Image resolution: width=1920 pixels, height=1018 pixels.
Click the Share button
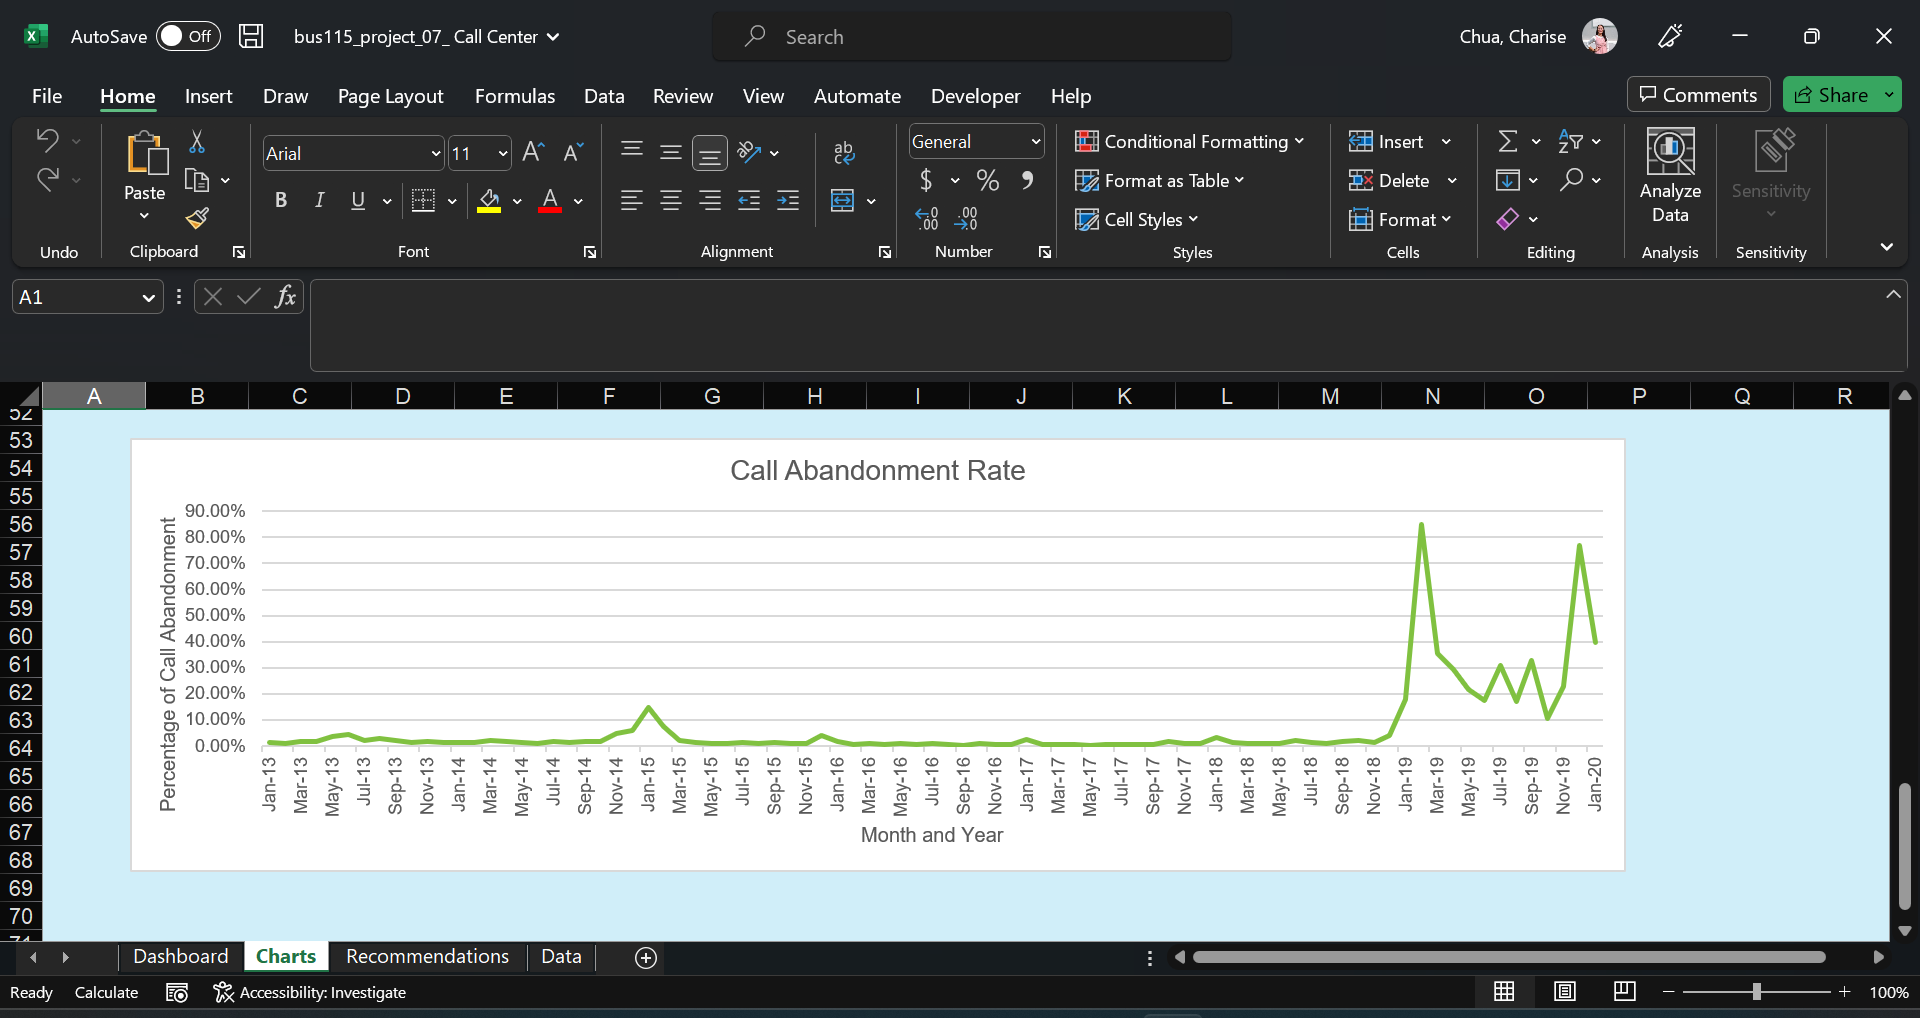tap(1832, 95)
